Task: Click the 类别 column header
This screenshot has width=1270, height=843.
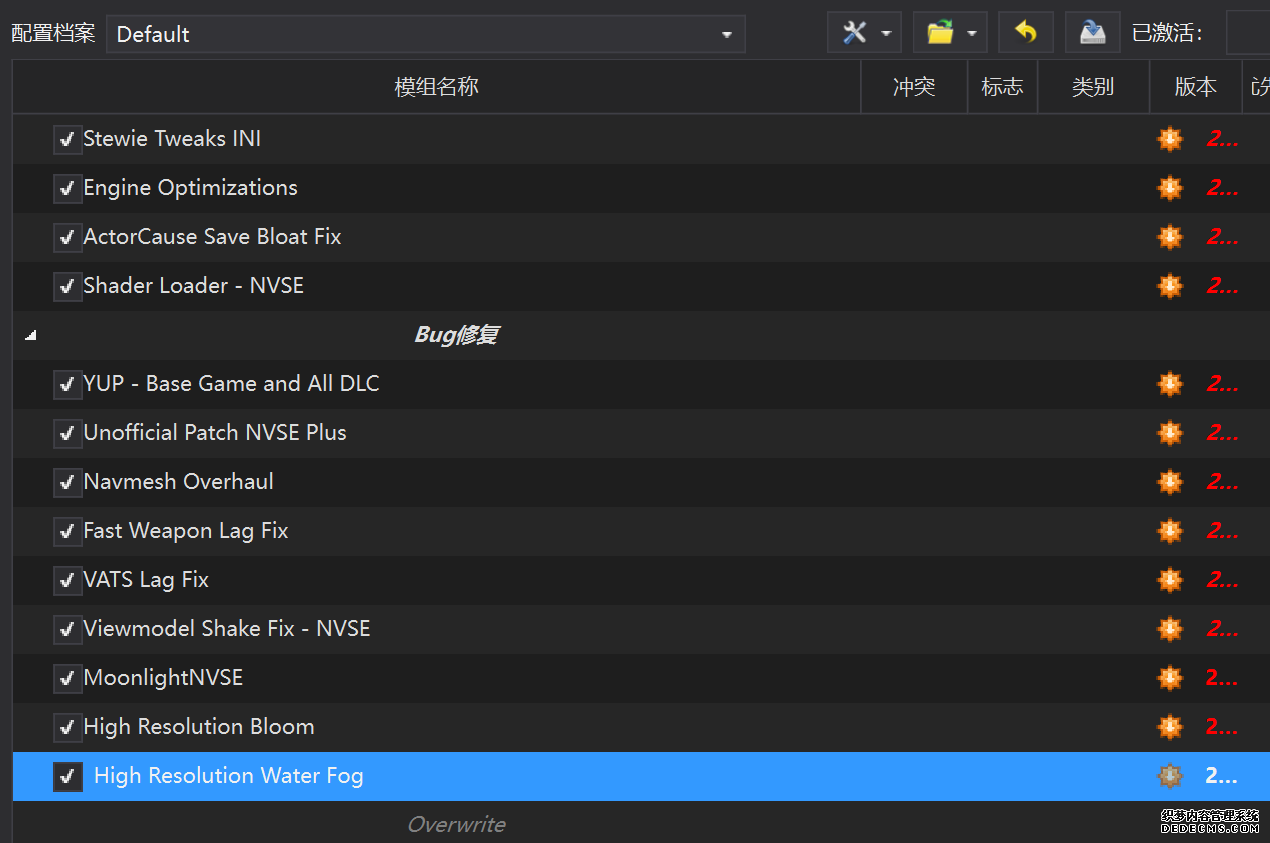Action: 1092,87
